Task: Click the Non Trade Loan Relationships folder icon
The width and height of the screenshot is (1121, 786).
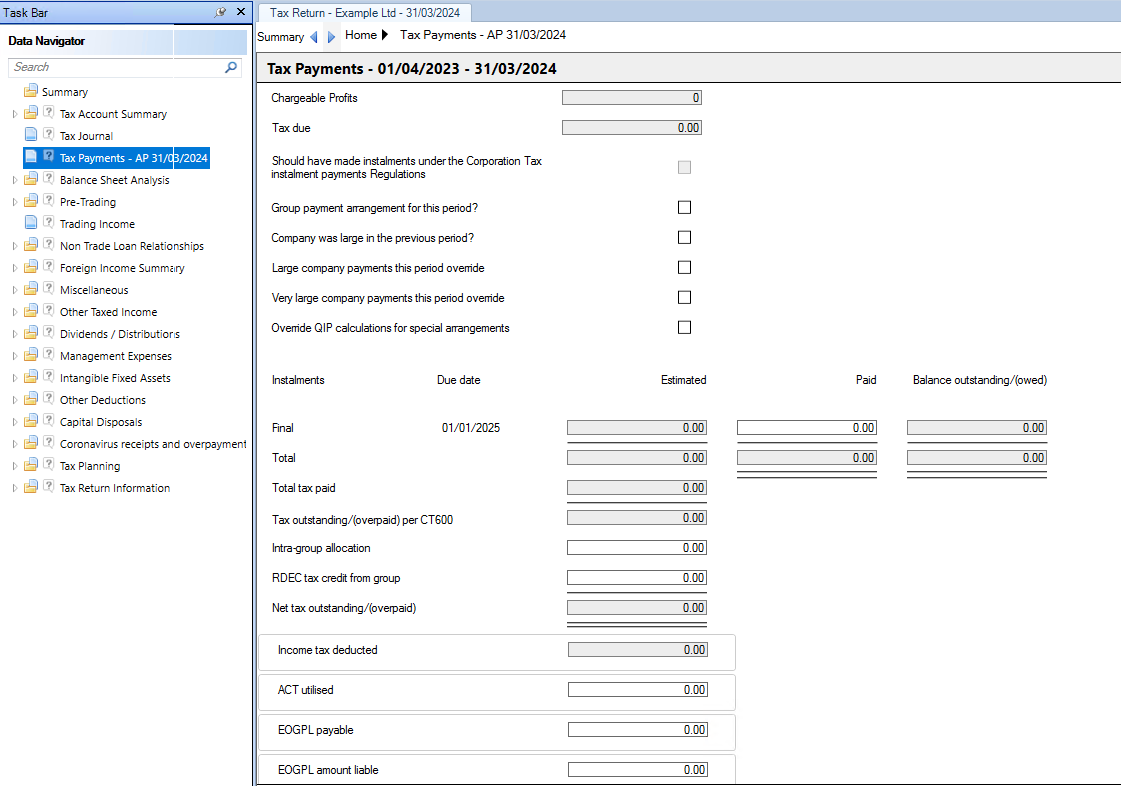Action: pyautogui.click(x=31, y=245)
